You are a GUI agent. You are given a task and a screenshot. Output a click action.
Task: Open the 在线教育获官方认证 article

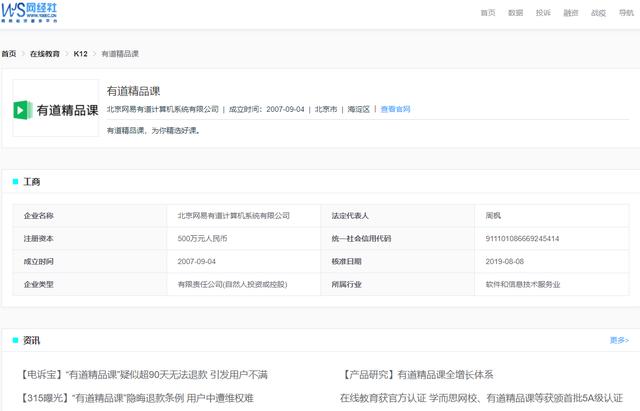click(x=481, y=397)
